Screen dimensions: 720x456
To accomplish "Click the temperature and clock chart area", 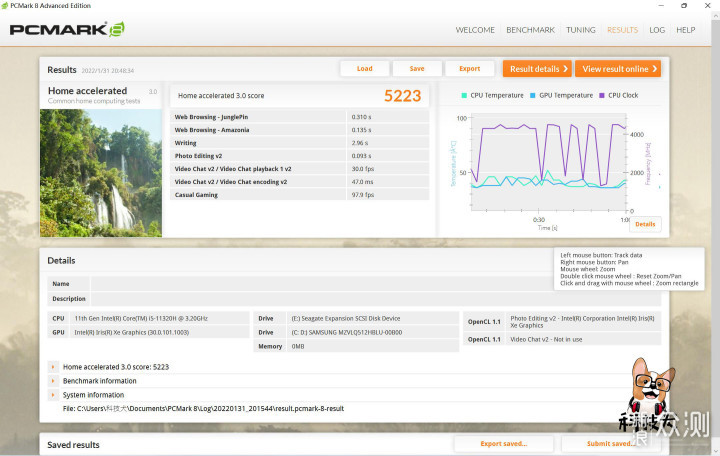I will 549,164.
